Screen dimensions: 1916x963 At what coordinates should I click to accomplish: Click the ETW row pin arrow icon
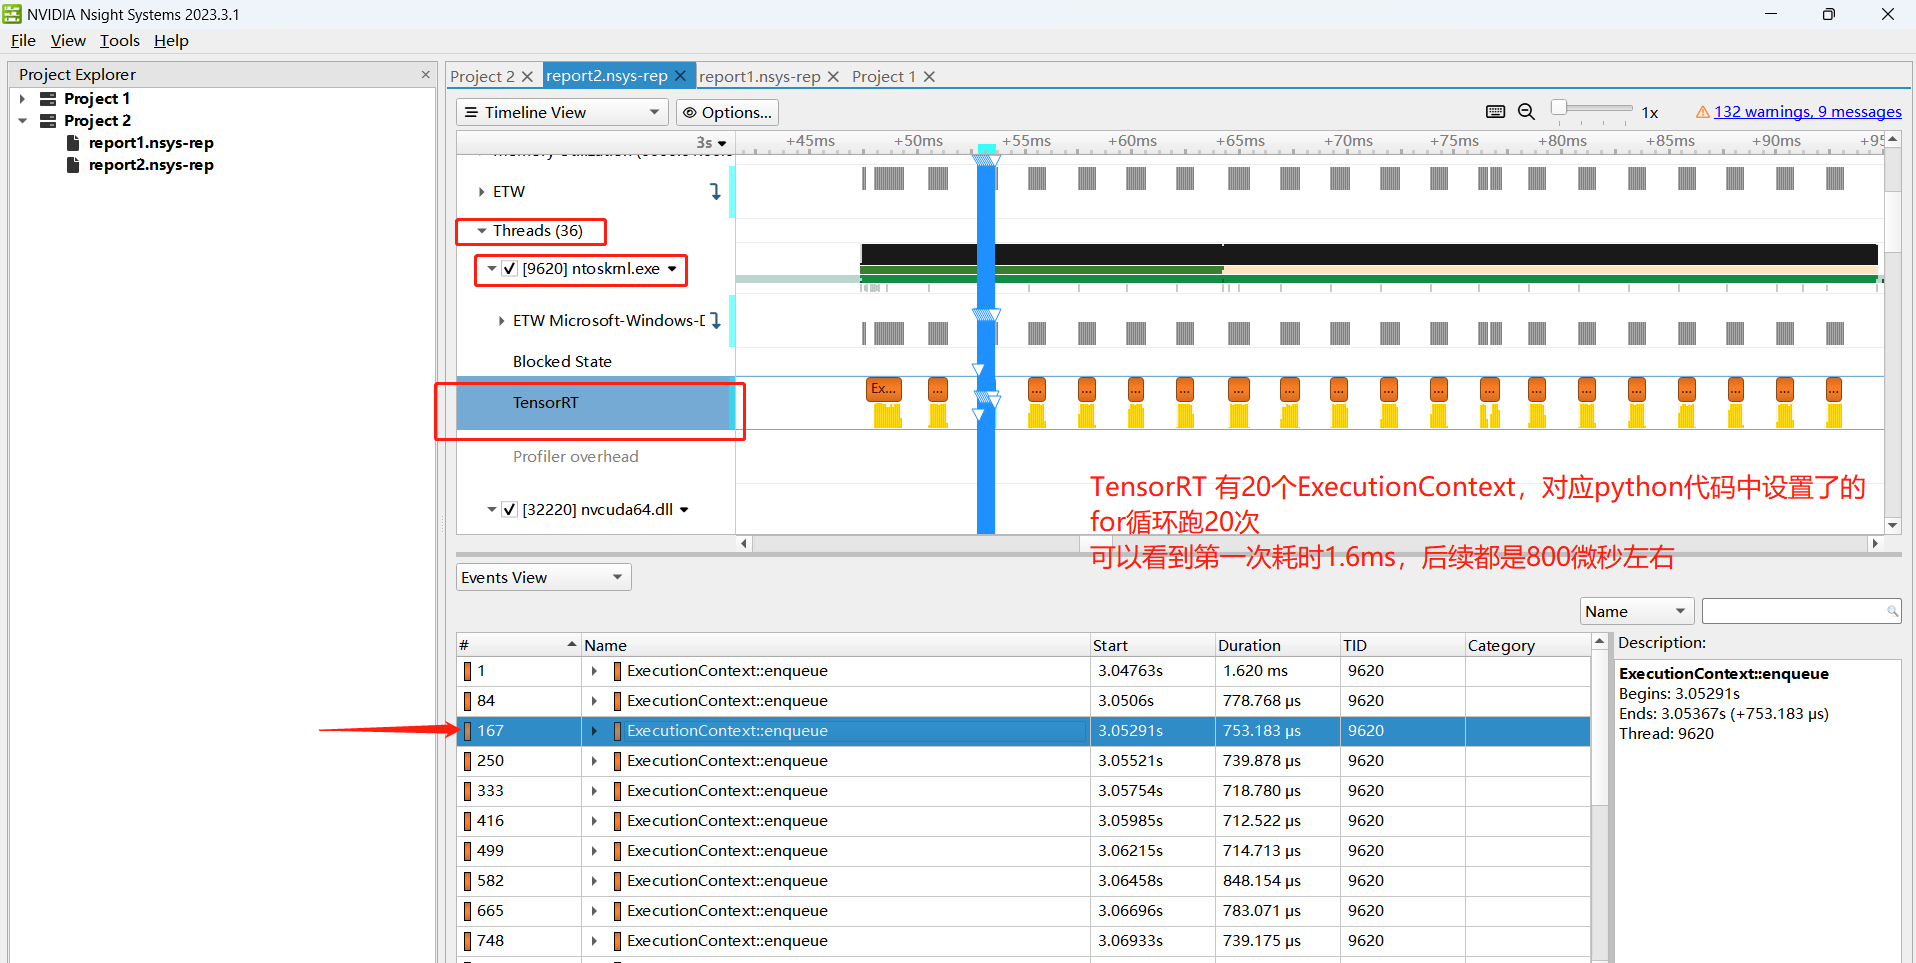715,191
